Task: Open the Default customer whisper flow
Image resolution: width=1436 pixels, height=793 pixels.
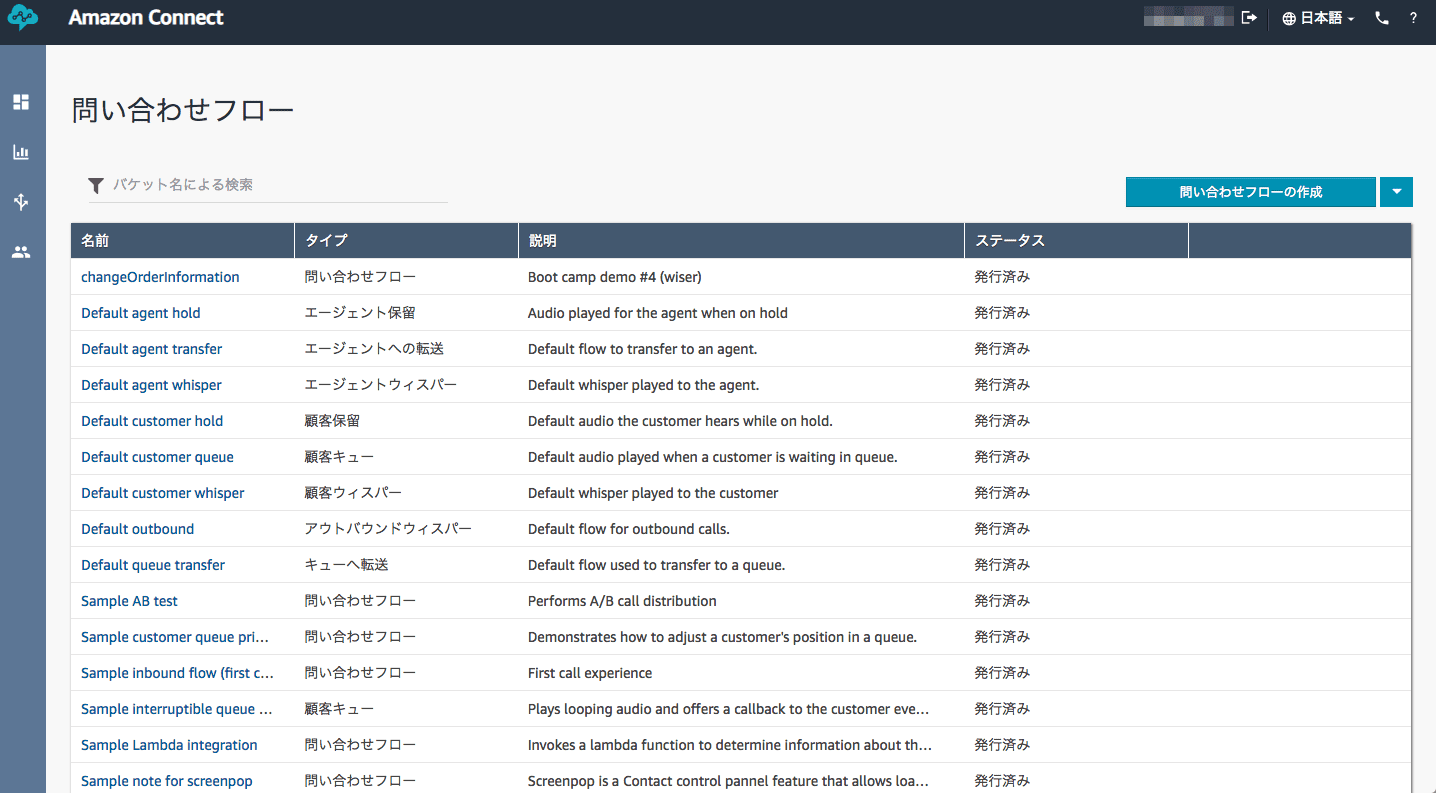Action: pos(163,493)
